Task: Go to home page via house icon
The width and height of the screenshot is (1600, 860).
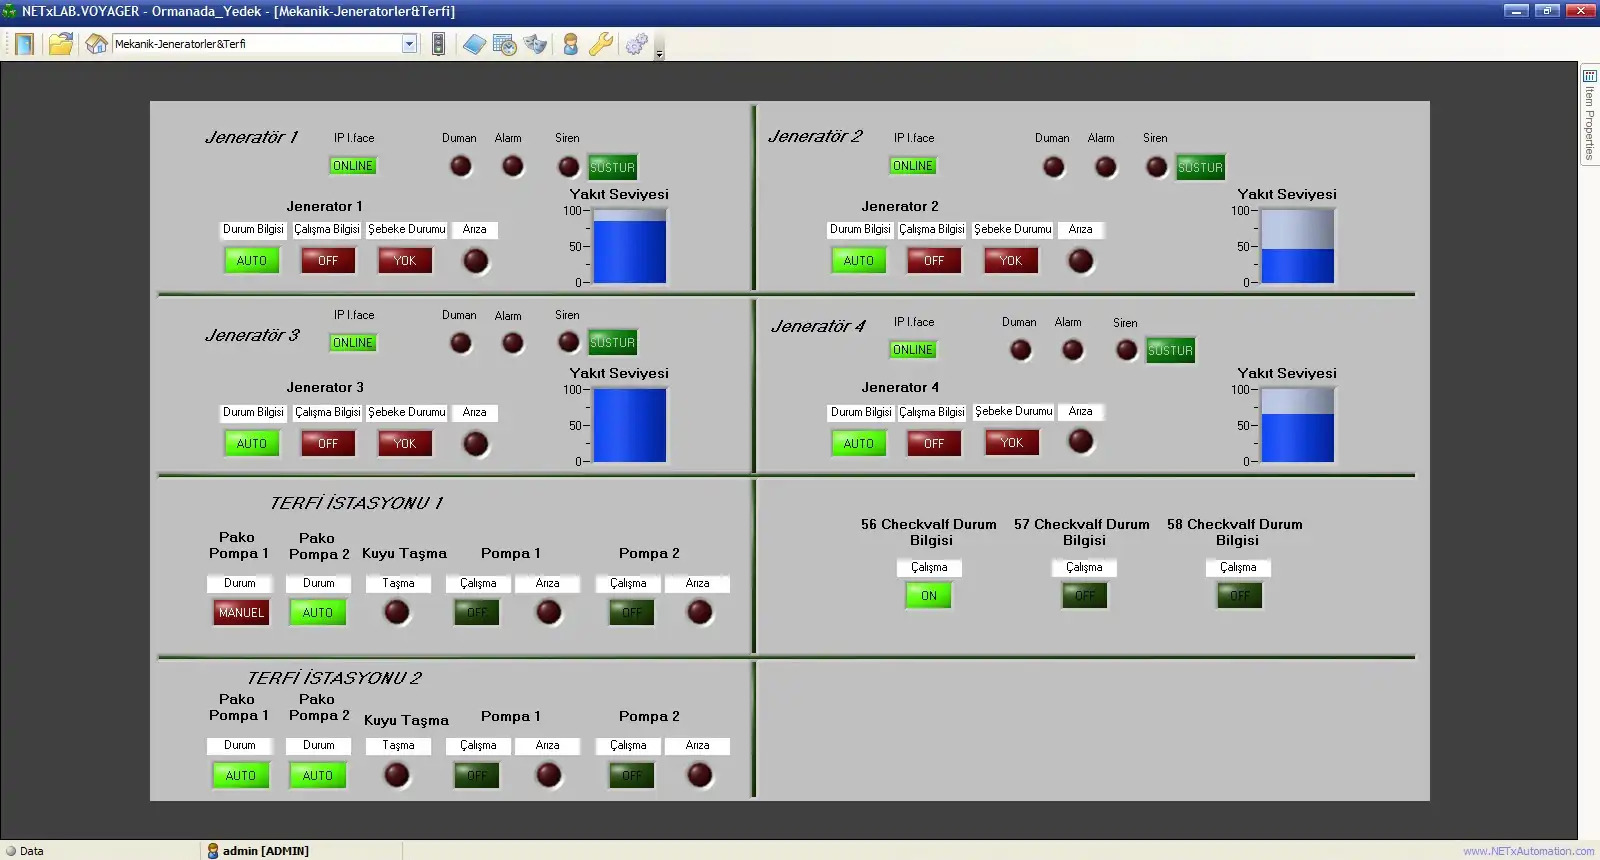Action: pos(96,44)
